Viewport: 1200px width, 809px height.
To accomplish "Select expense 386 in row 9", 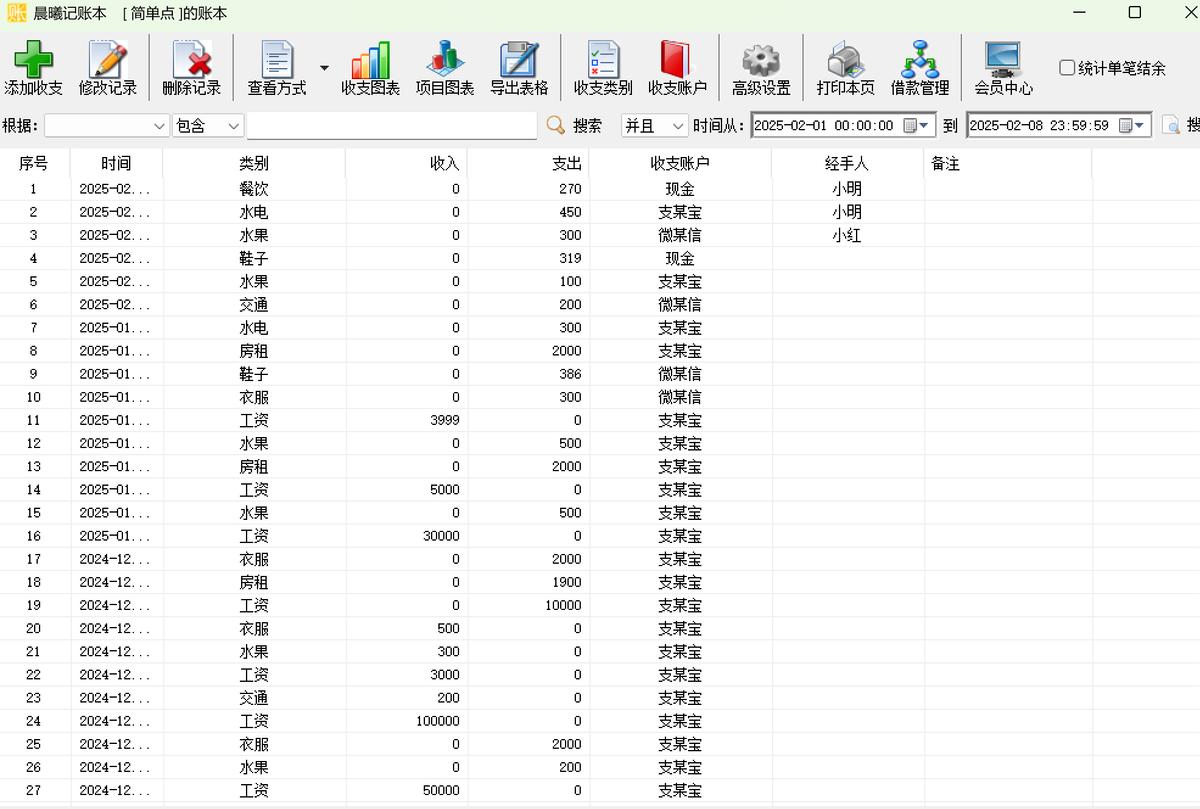I will point(570,374).
